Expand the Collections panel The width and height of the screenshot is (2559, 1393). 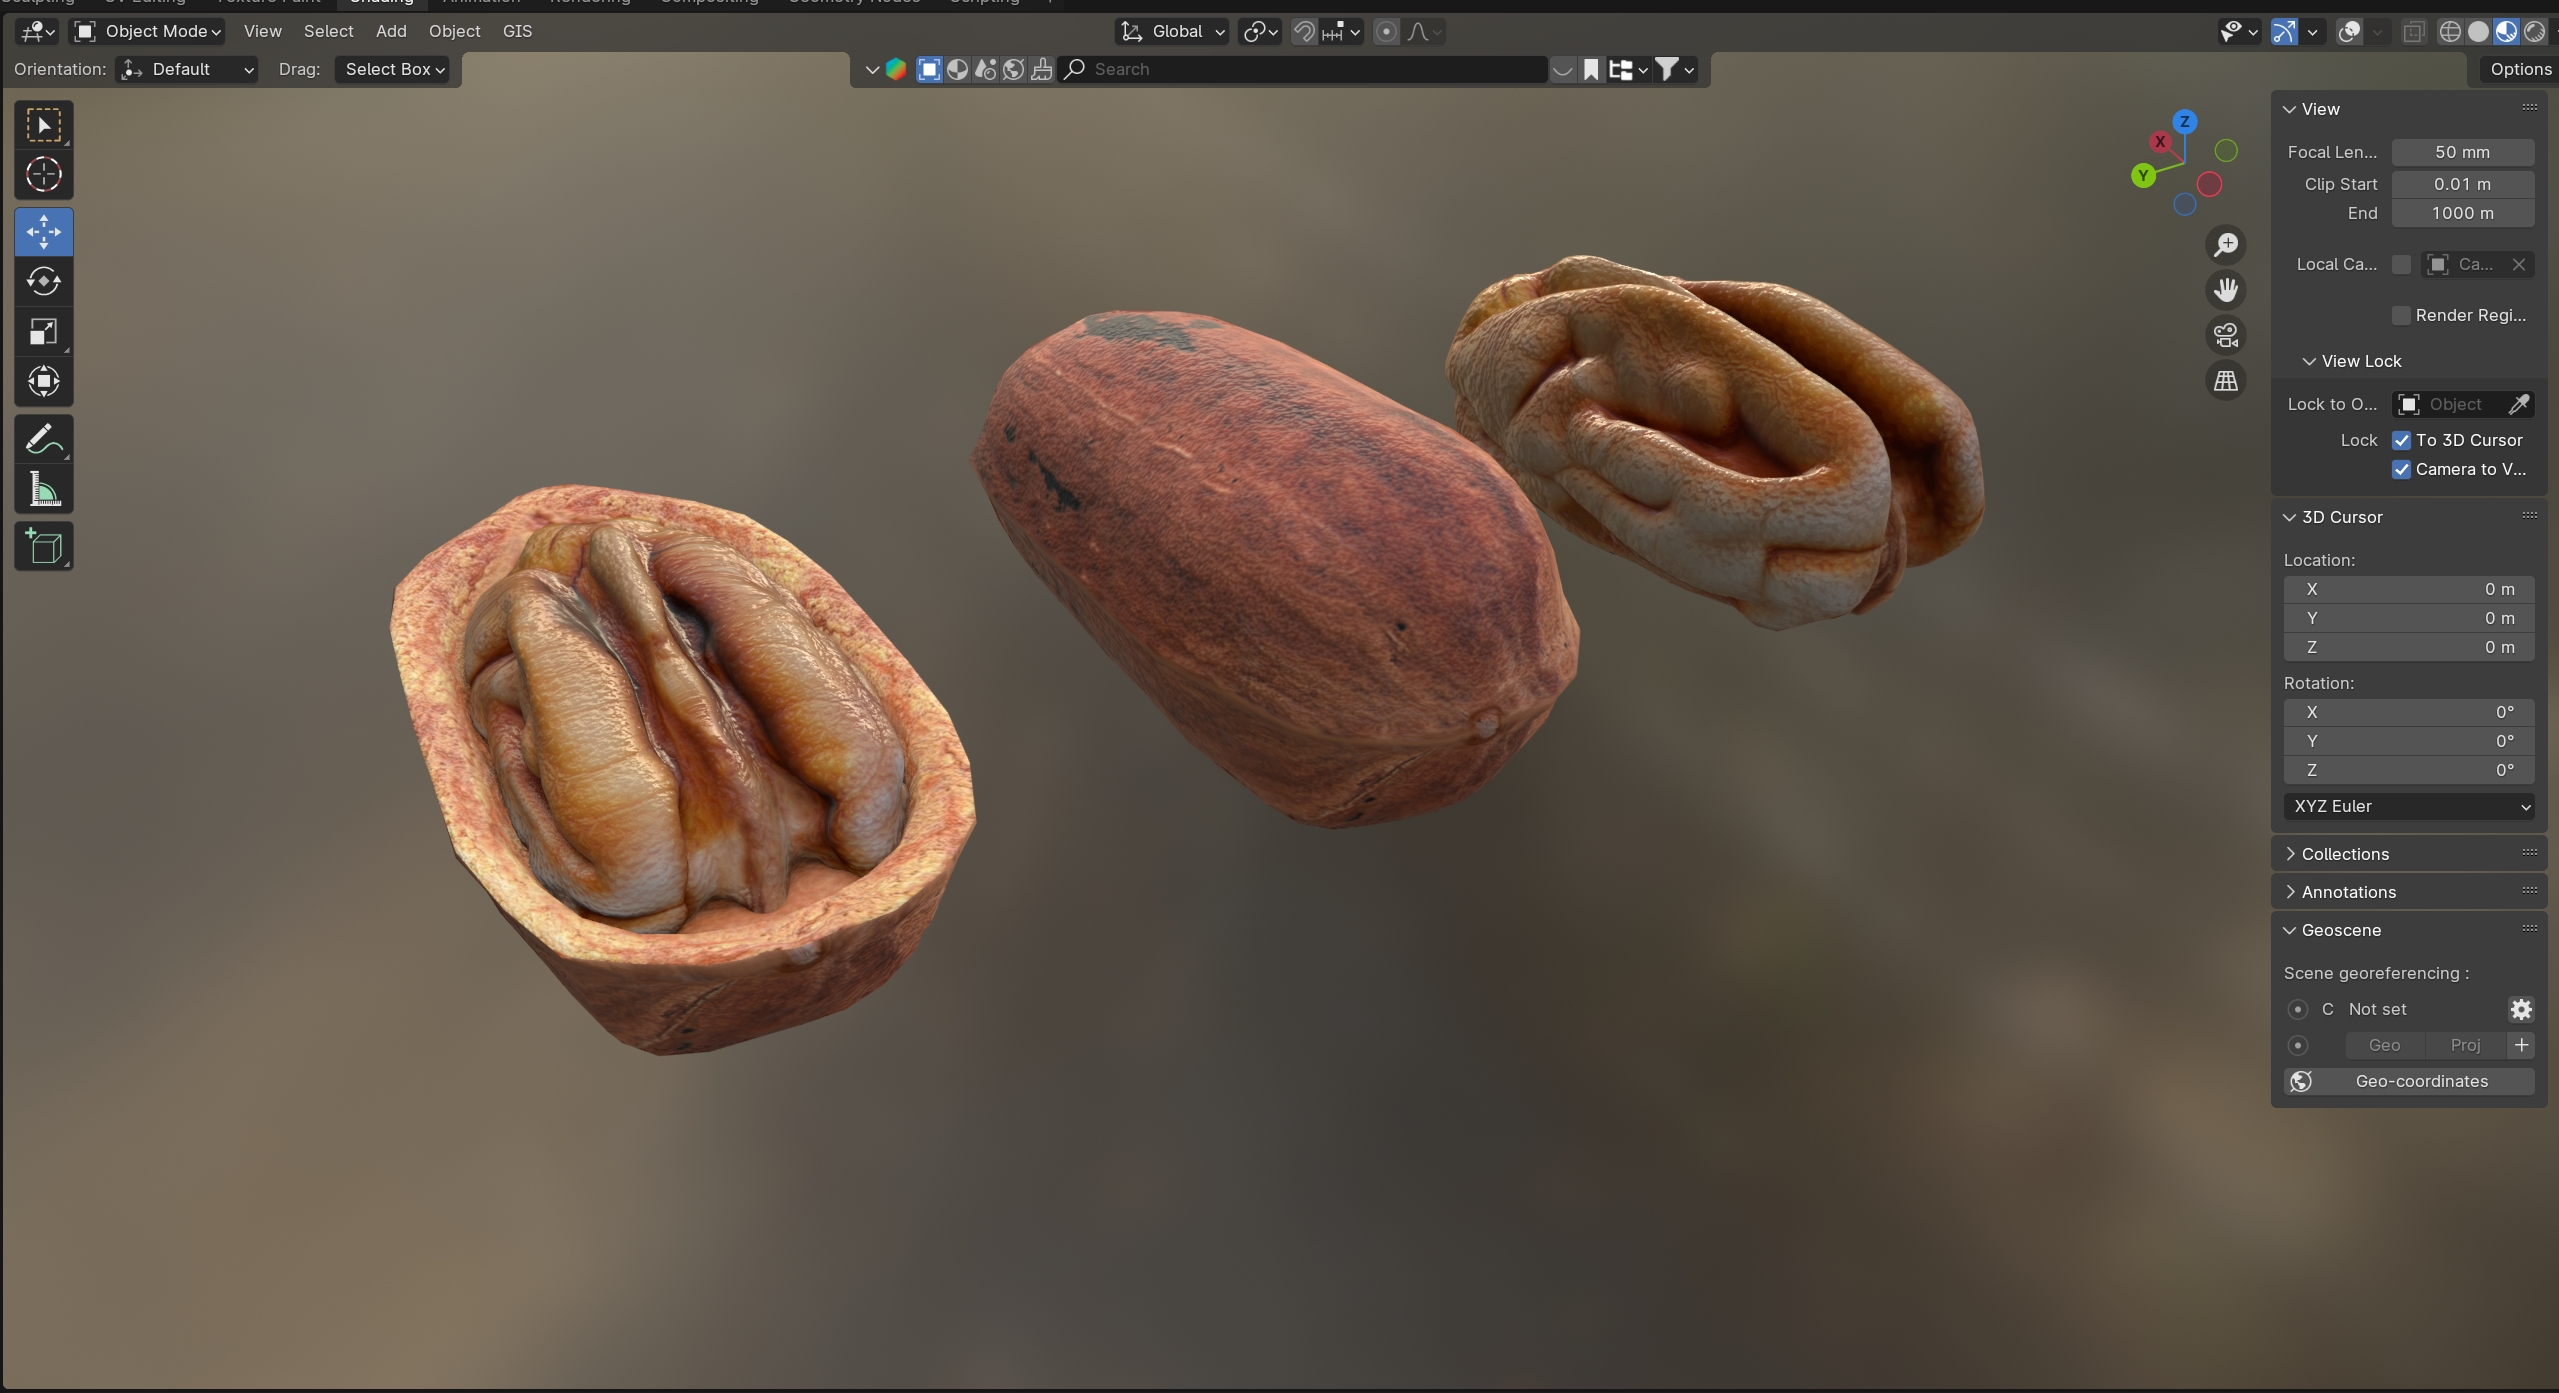2344,854
